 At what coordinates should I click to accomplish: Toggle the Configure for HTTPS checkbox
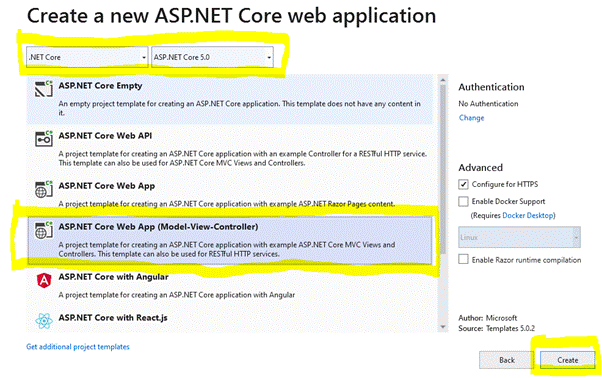463,184
